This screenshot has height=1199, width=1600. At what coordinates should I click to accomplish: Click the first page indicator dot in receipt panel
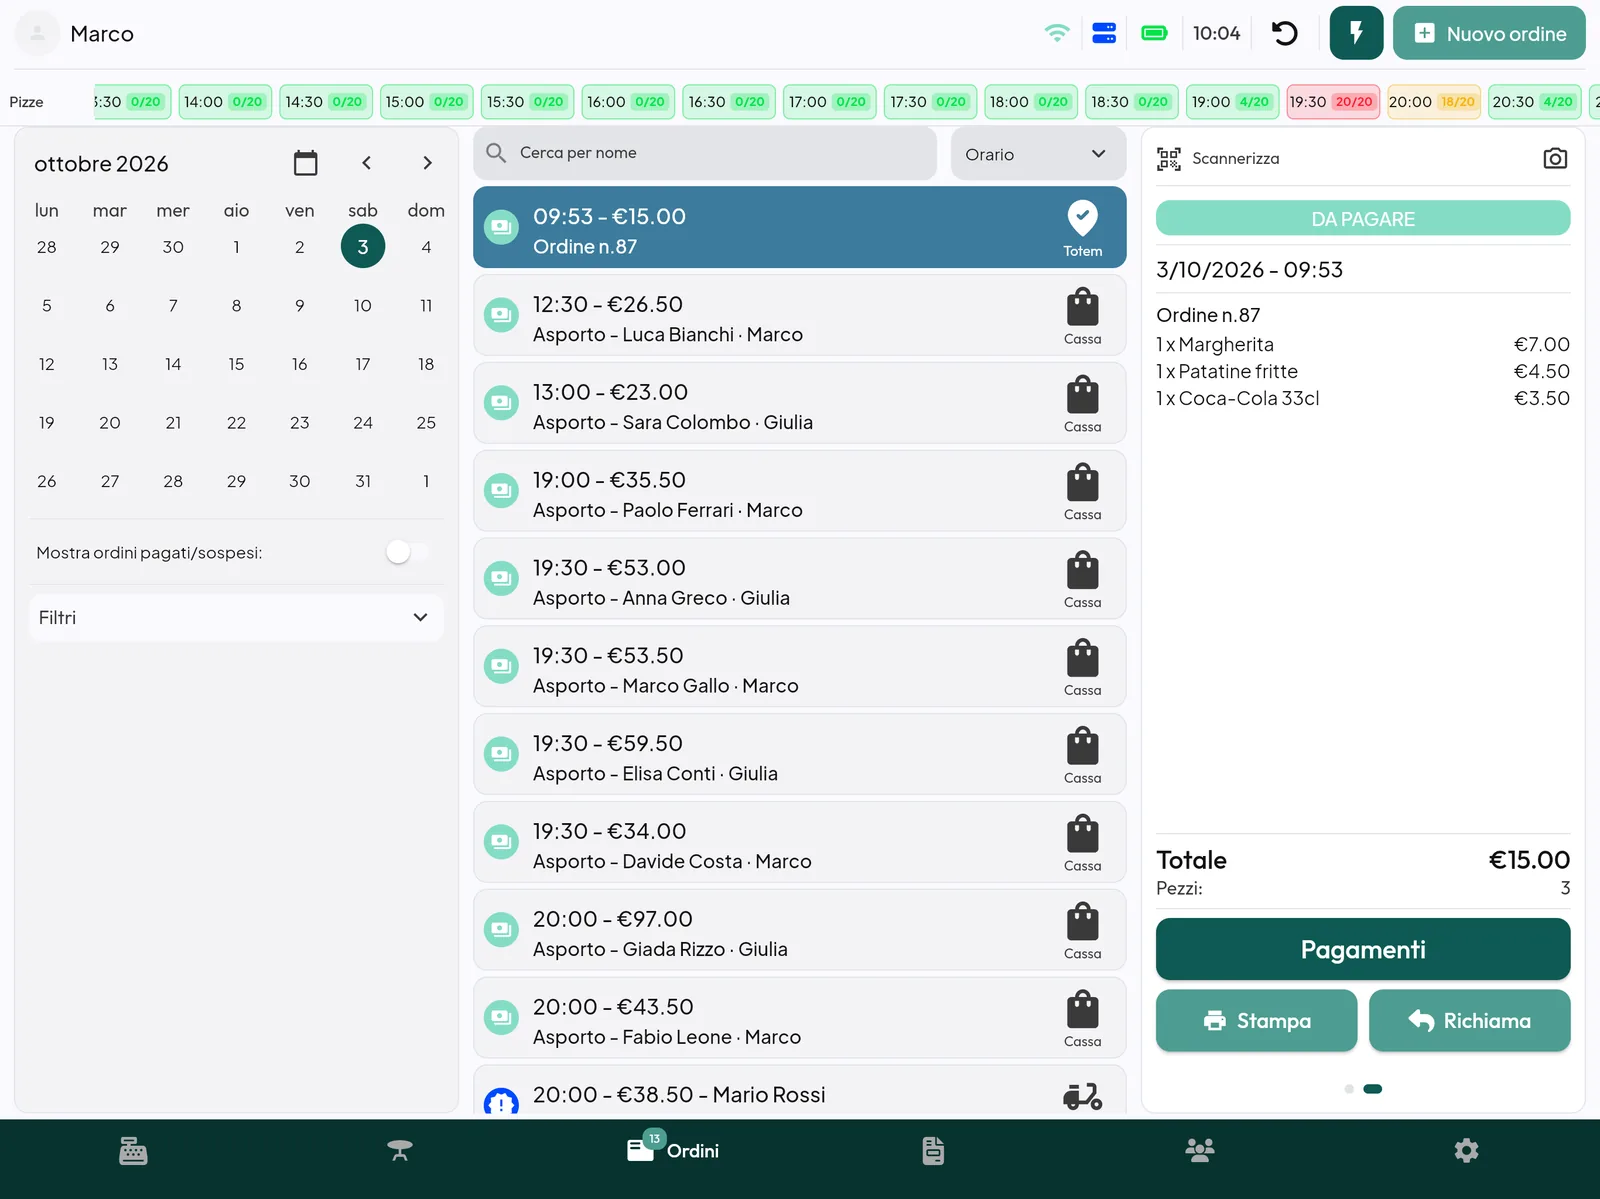point(1349,1089)
